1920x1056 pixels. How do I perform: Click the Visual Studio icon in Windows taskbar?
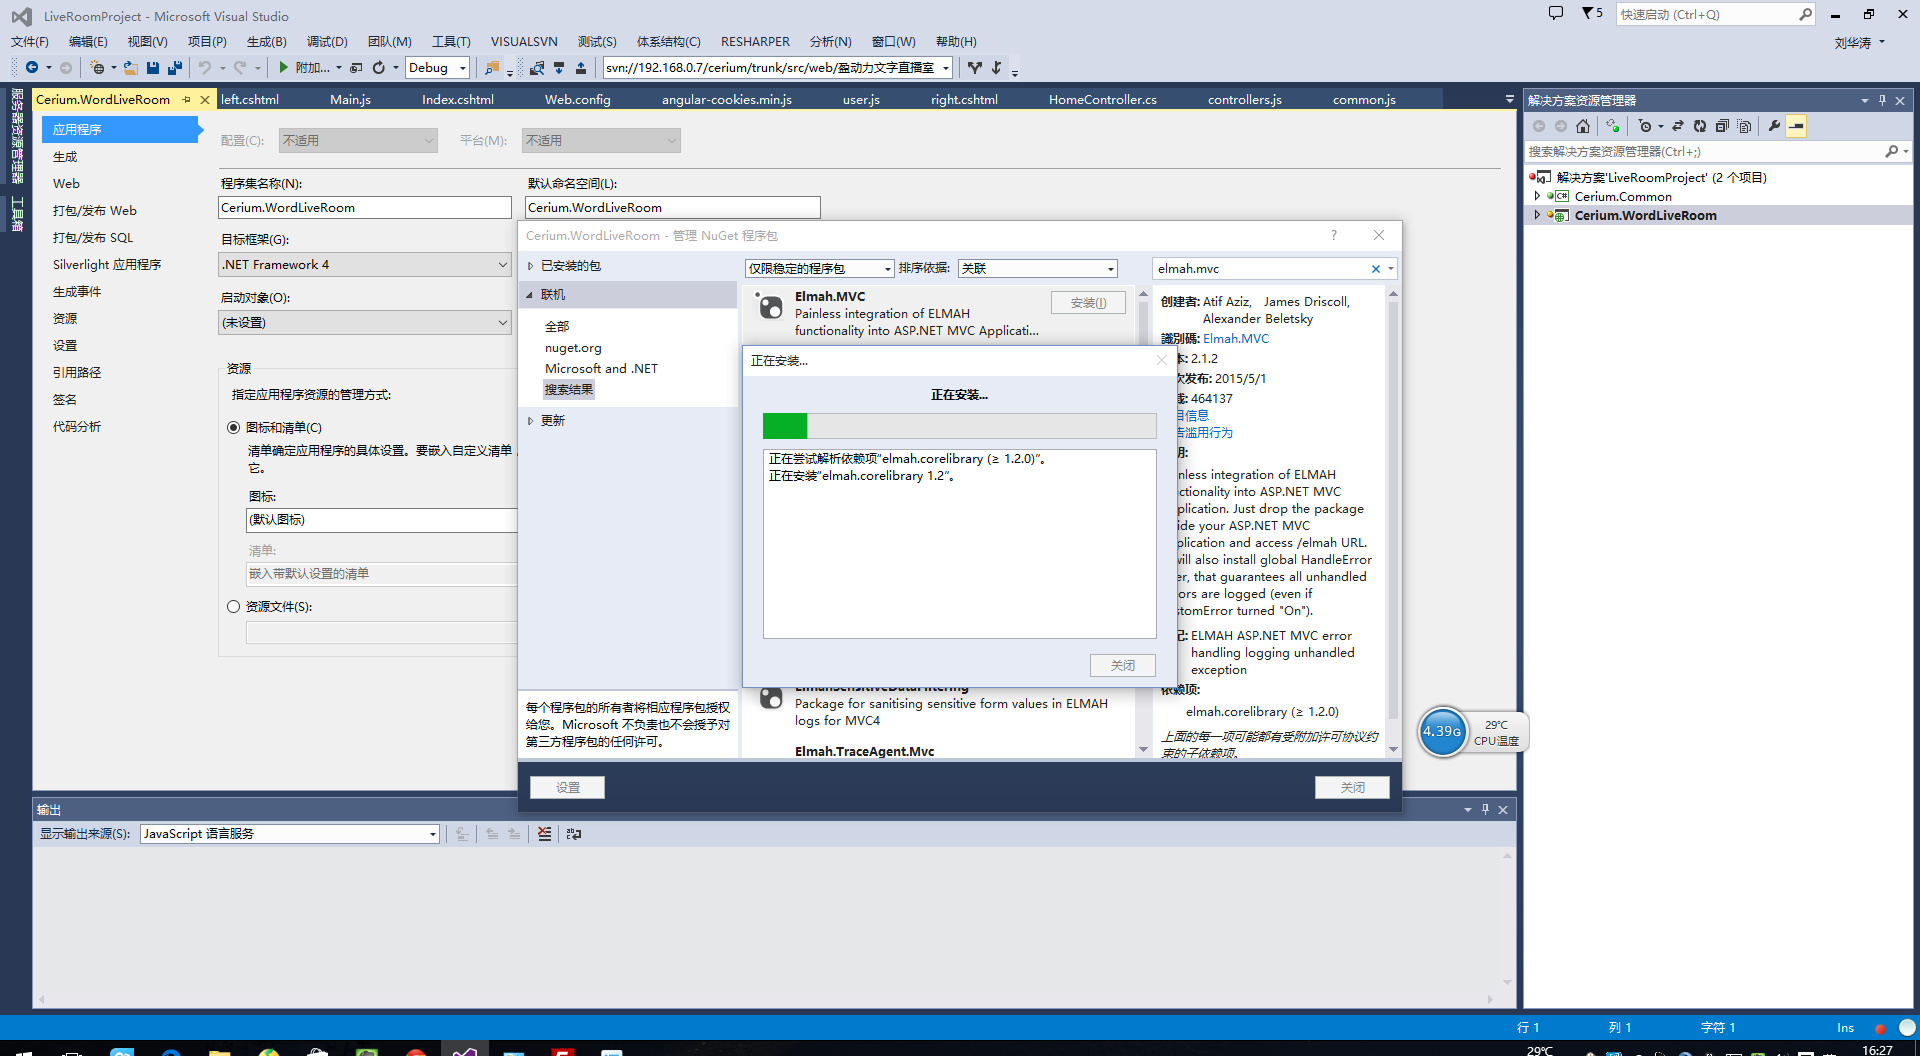click(x=464, y=1051)
